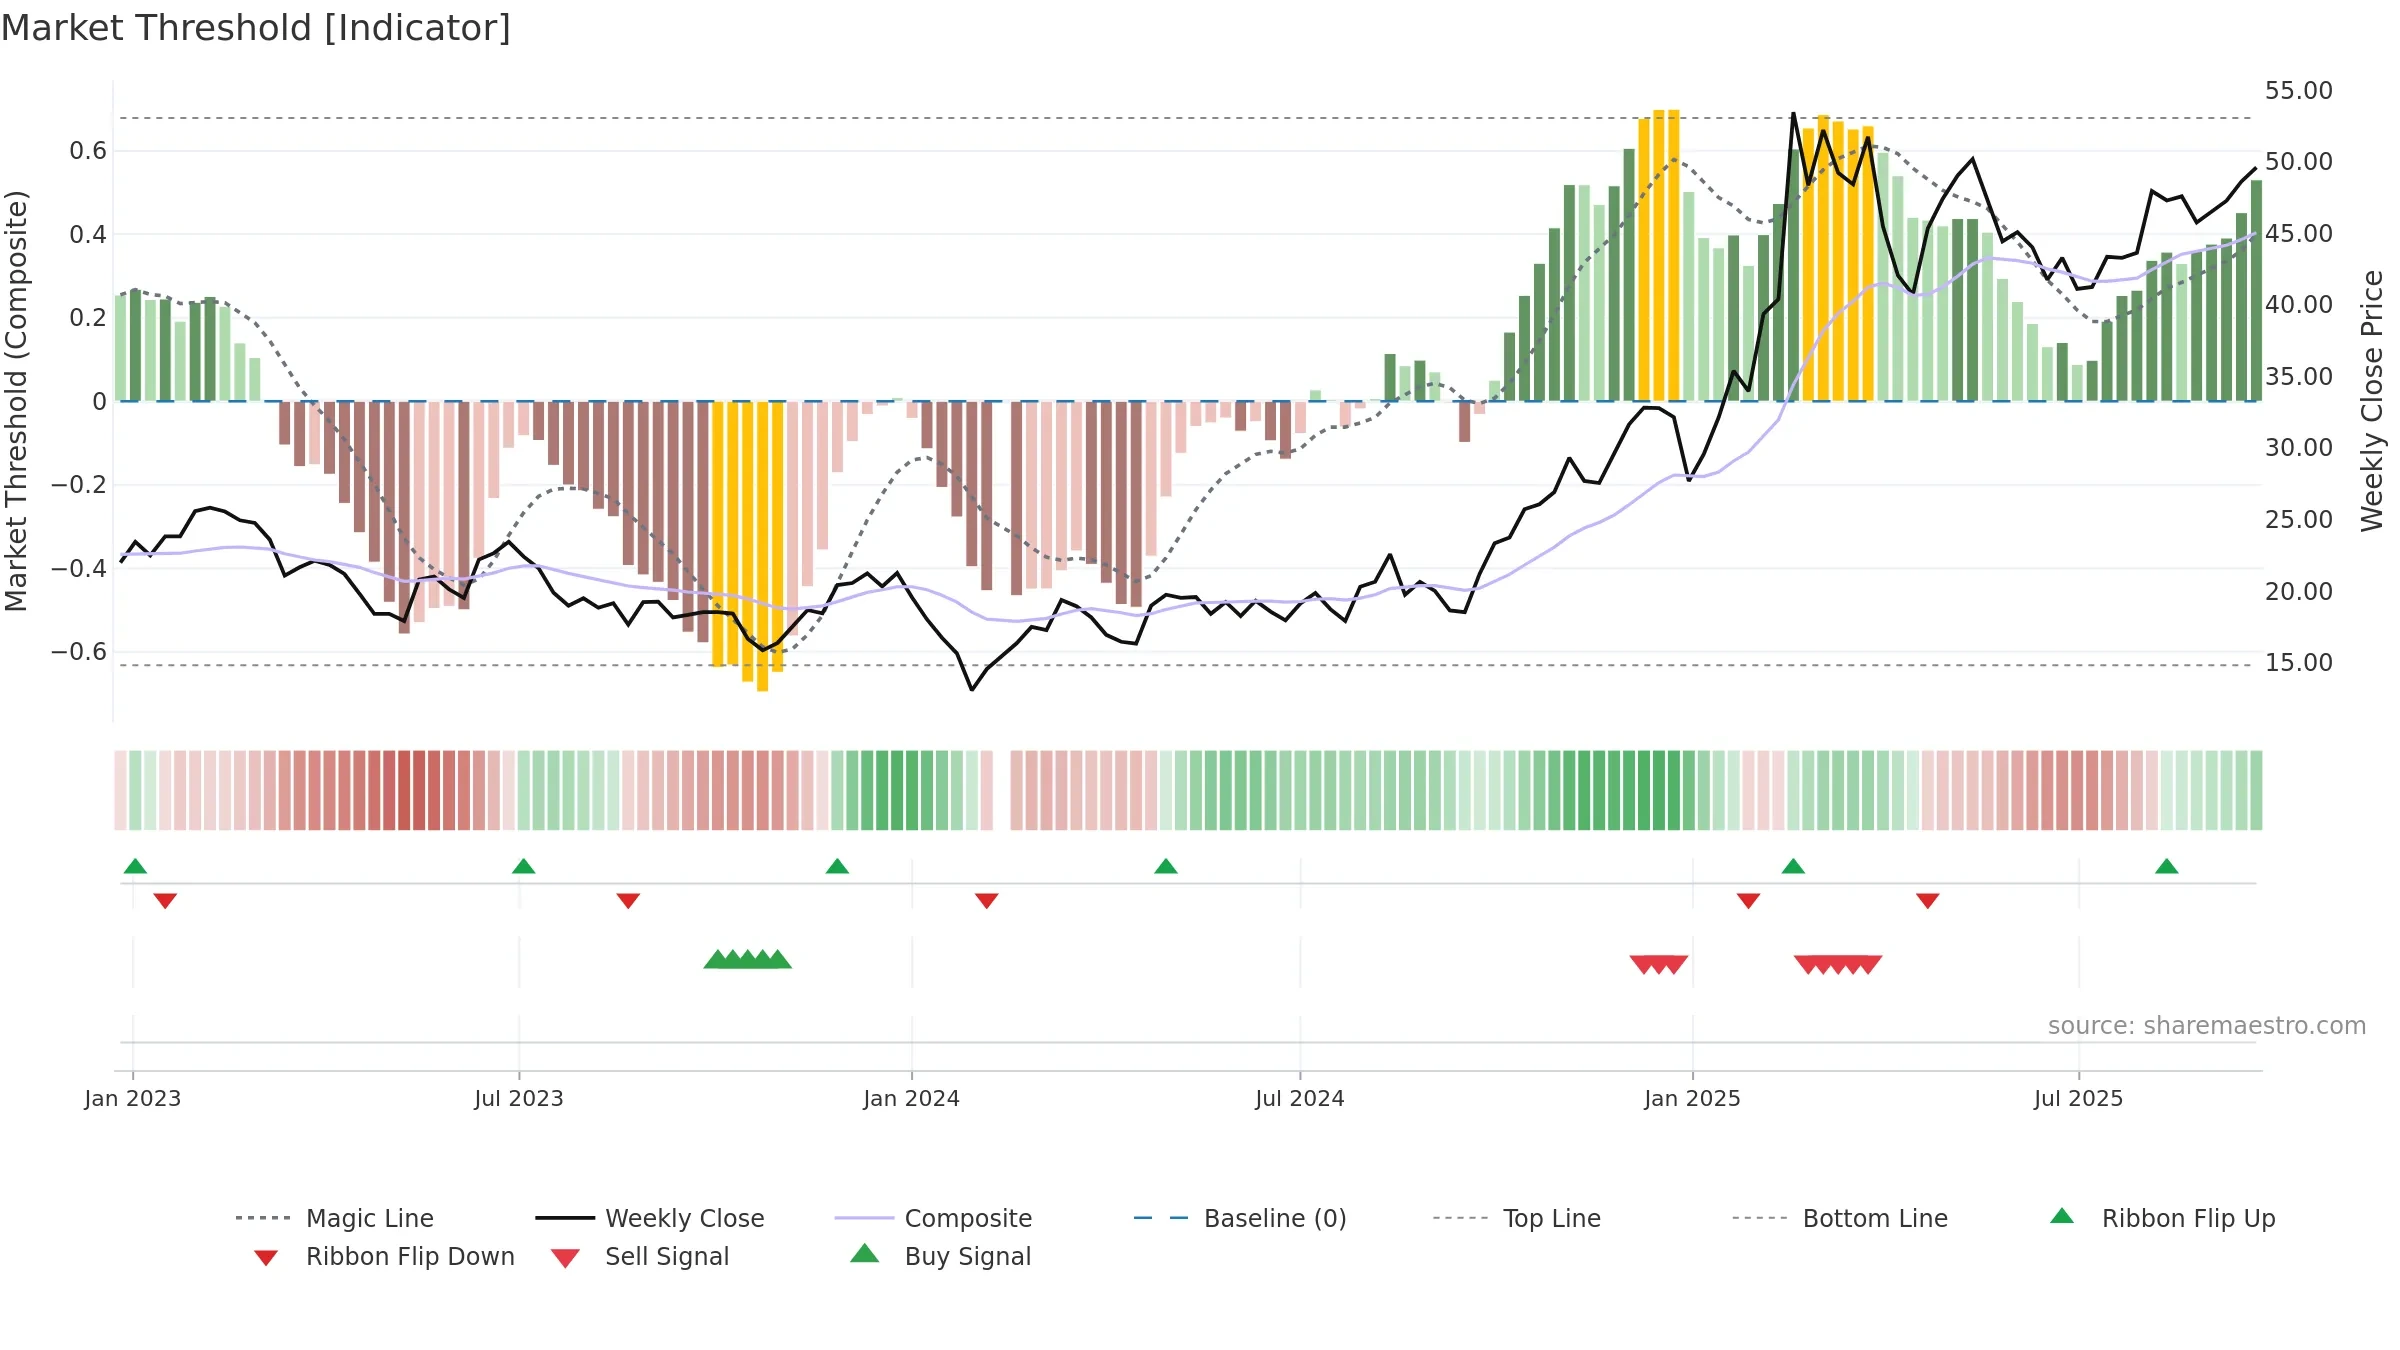Toggle the Top Line legend entry
This screenshot has width=2400, height=1350.
pyautogui.click(x=1517, y=1218)
